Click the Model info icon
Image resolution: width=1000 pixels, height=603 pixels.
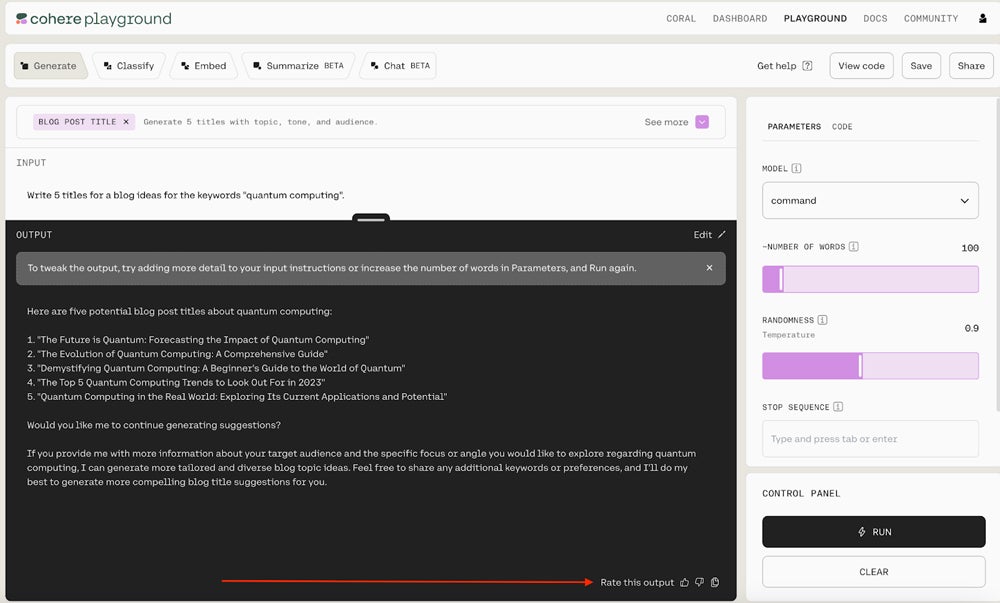click(797, 169)
